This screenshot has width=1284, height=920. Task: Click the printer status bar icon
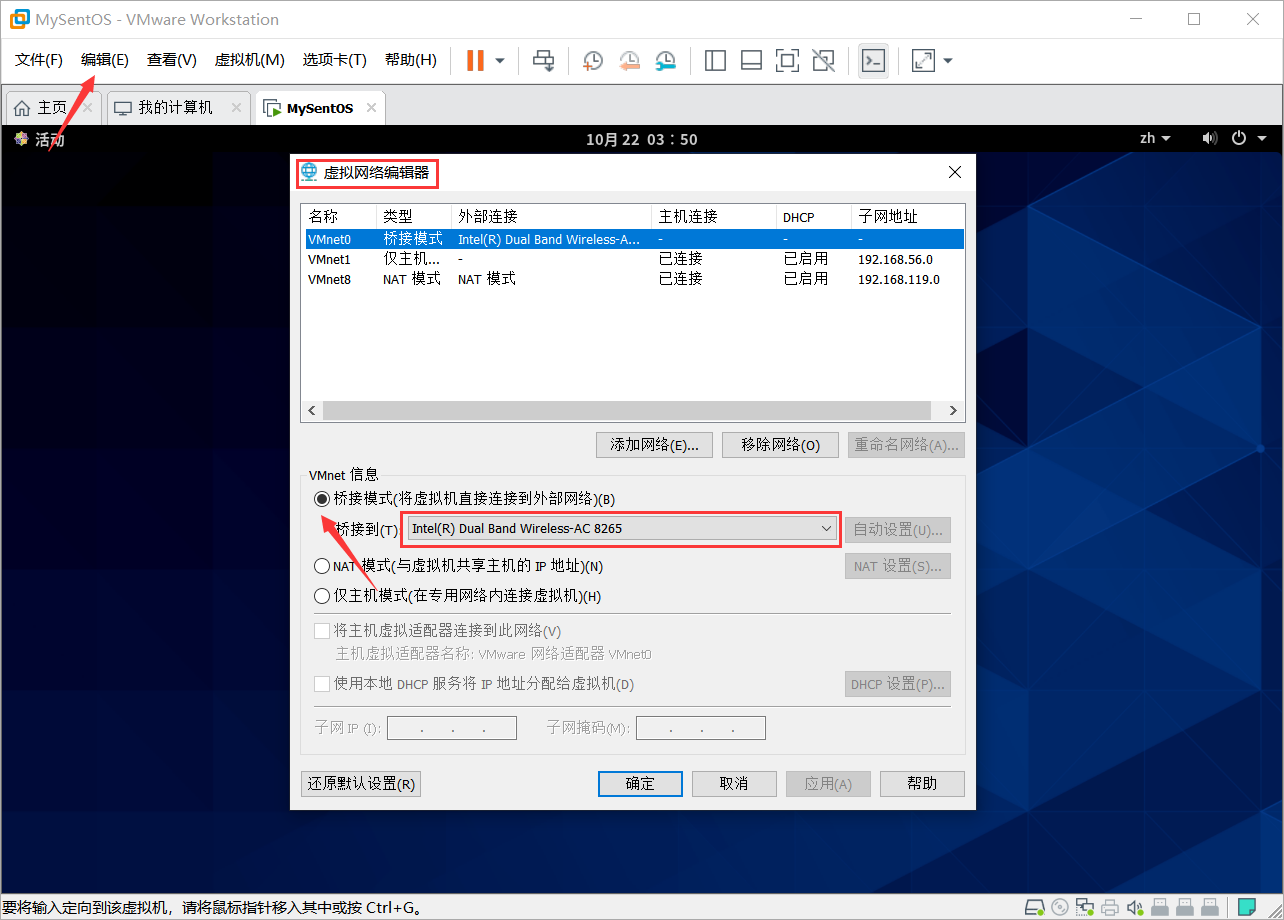[1109, 907]
